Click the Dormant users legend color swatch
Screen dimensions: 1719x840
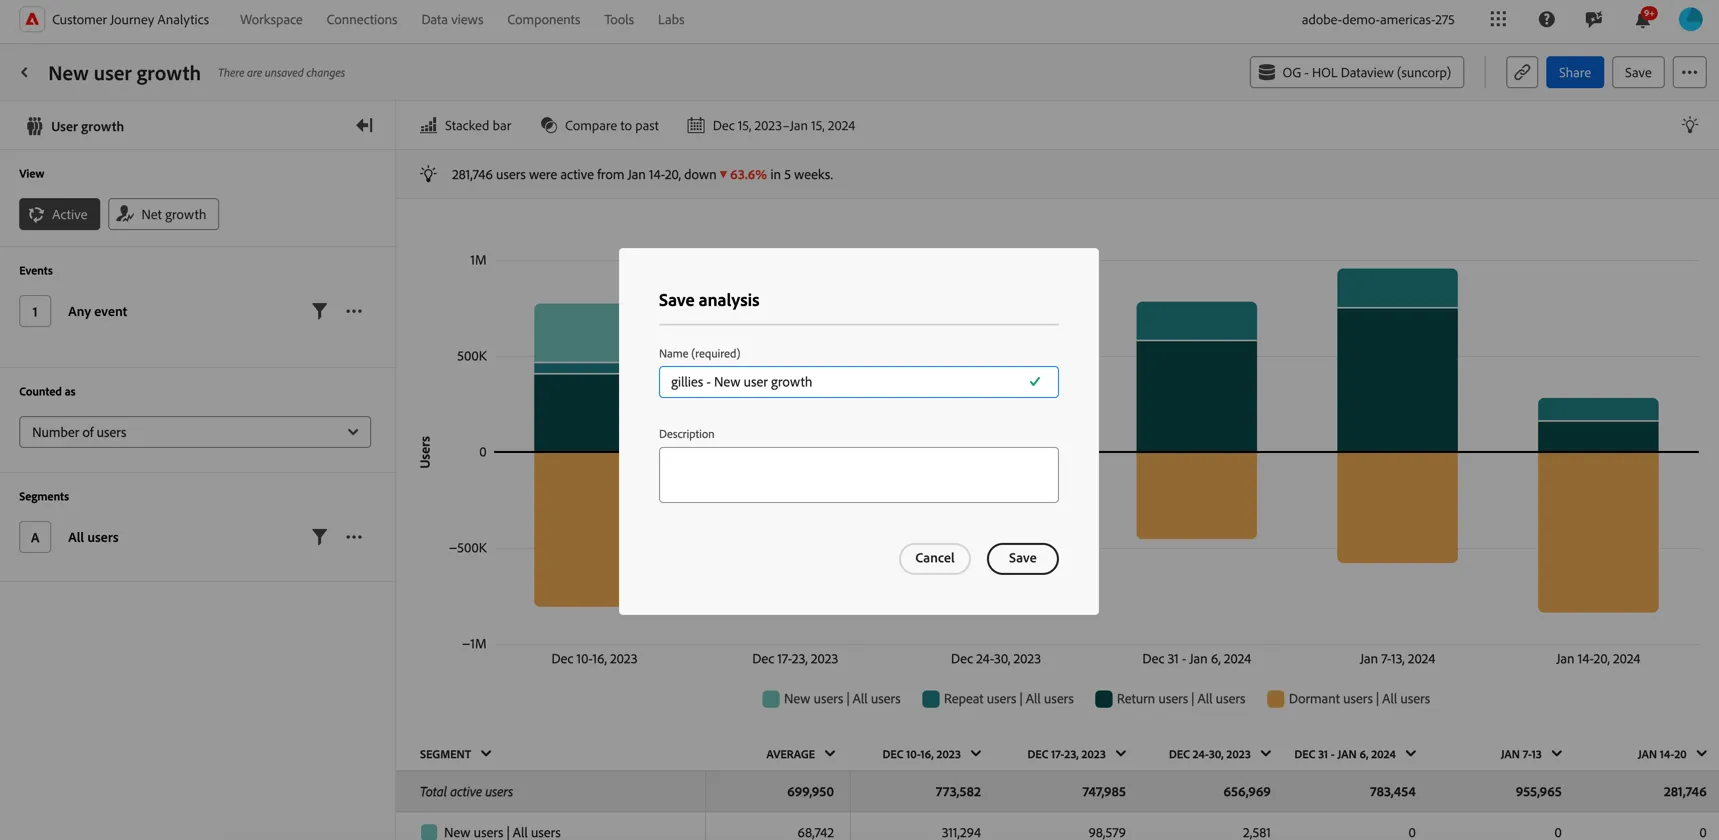point(1275,699)
